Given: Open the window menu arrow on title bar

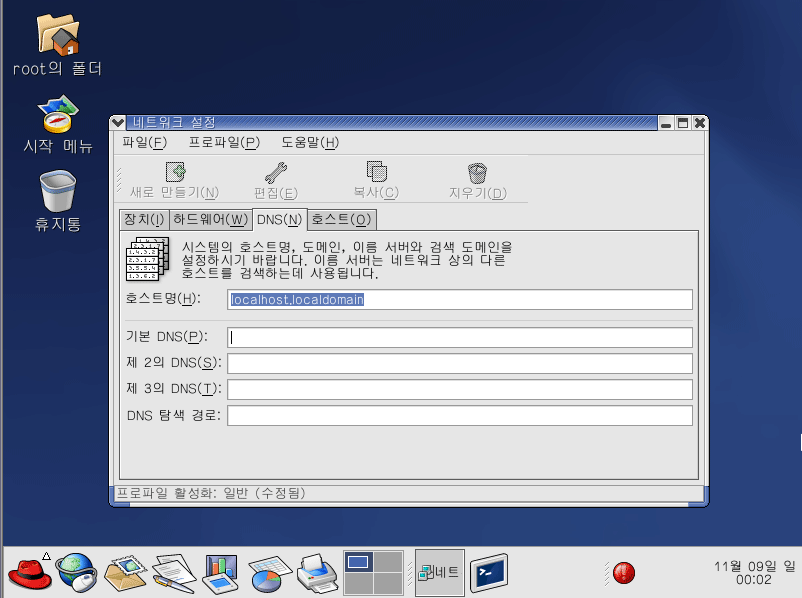Looking at the screenshot, I should click(118, 123).
